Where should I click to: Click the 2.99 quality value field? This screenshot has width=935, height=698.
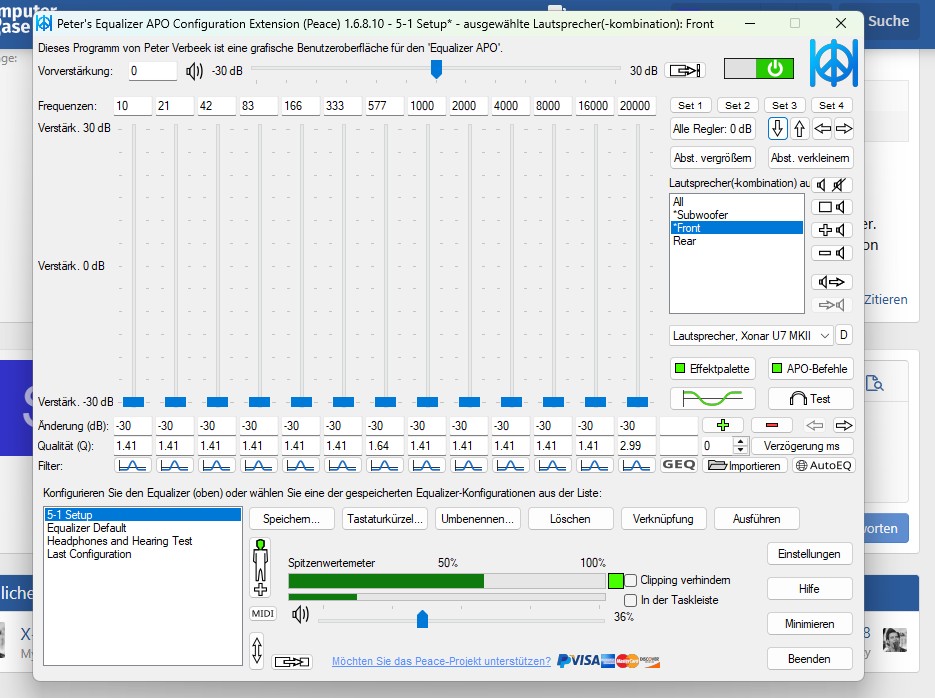(x=636, y=445)
